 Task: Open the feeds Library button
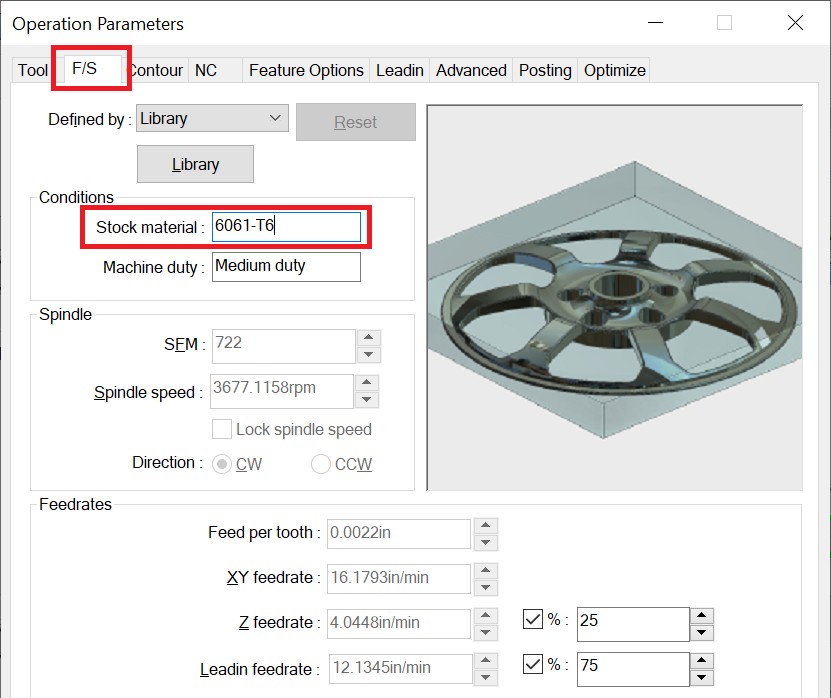(x=195, y=164)
